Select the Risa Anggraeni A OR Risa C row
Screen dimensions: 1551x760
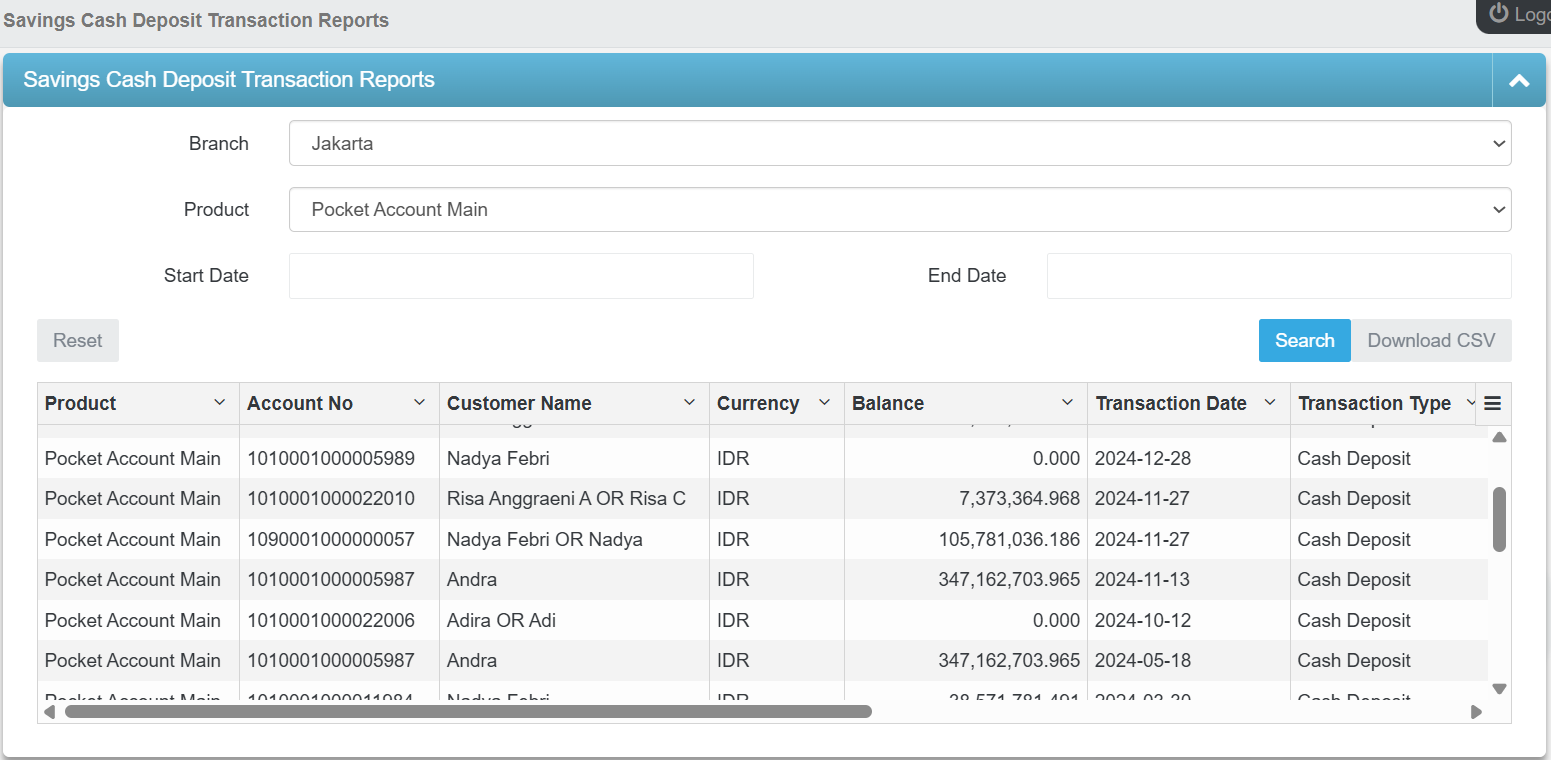(x=566, y=499)
